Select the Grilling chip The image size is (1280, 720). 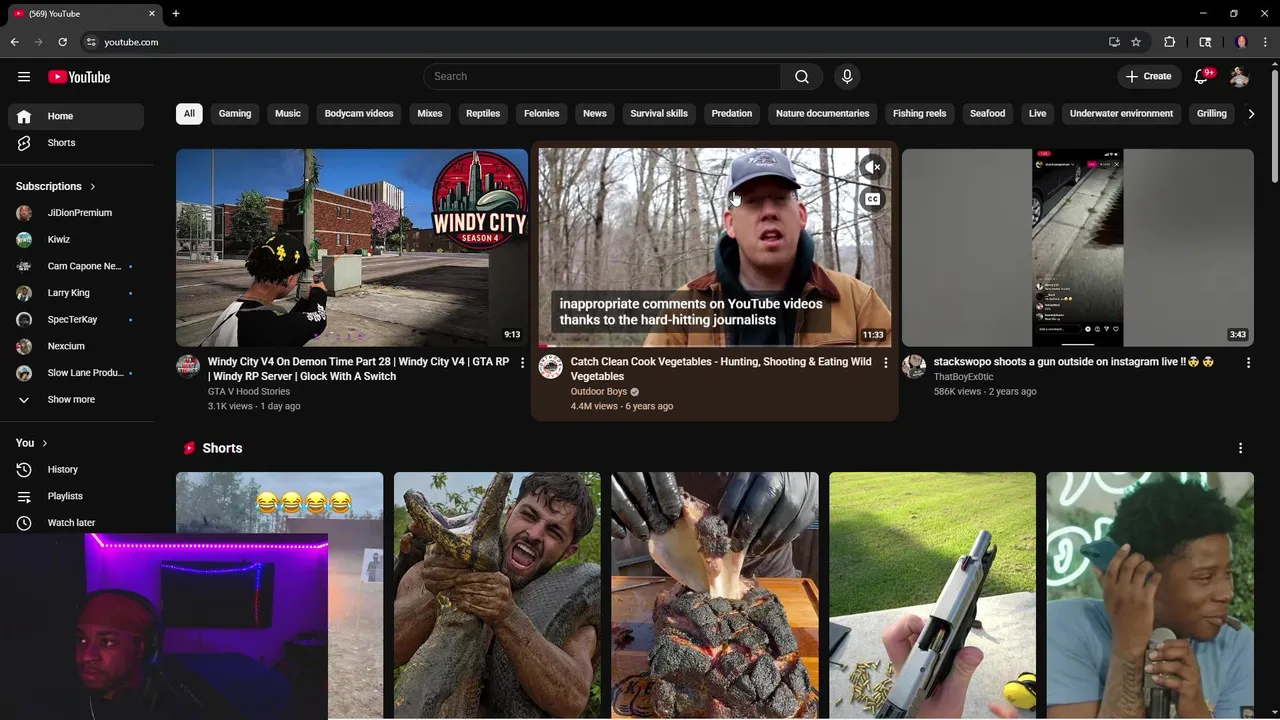[1211, 114]
